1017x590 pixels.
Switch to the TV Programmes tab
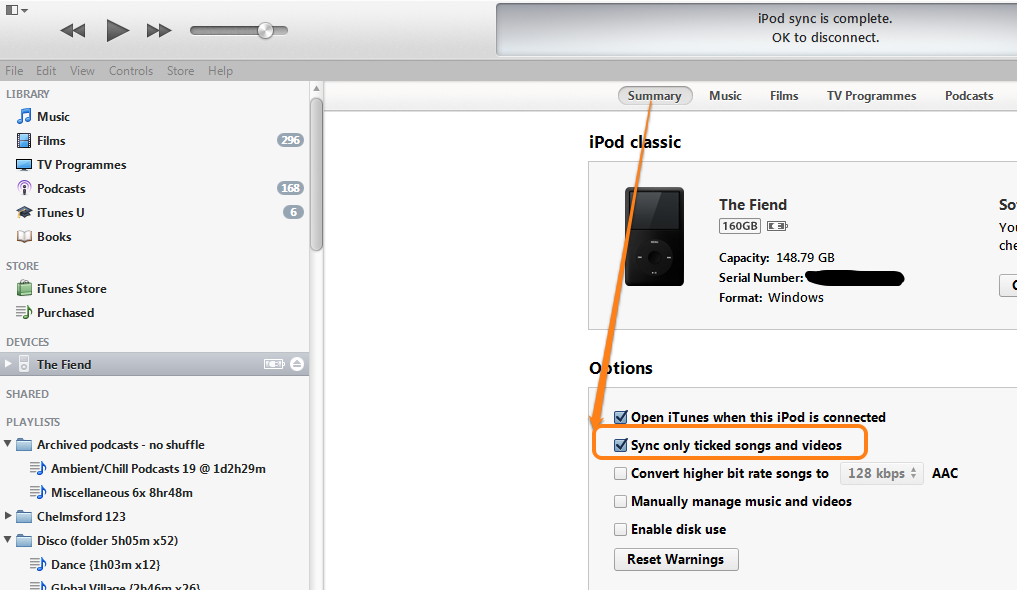pos(871,96)
